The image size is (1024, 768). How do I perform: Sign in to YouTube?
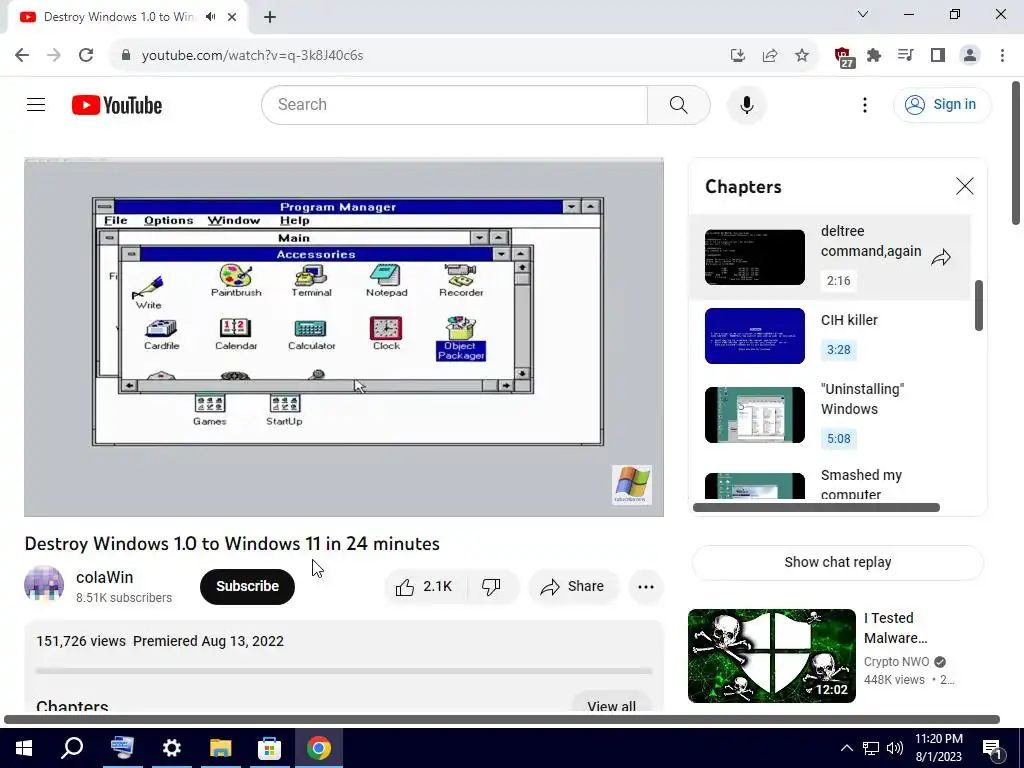point(941,104)
